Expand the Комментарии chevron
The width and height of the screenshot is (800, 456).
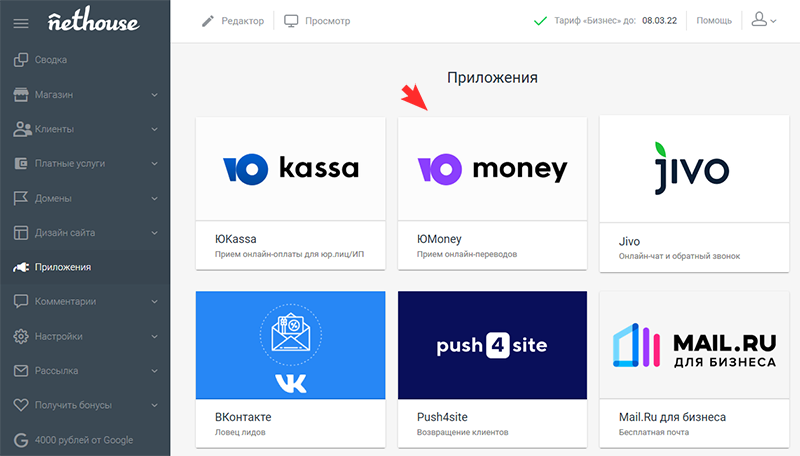(154, 301)
